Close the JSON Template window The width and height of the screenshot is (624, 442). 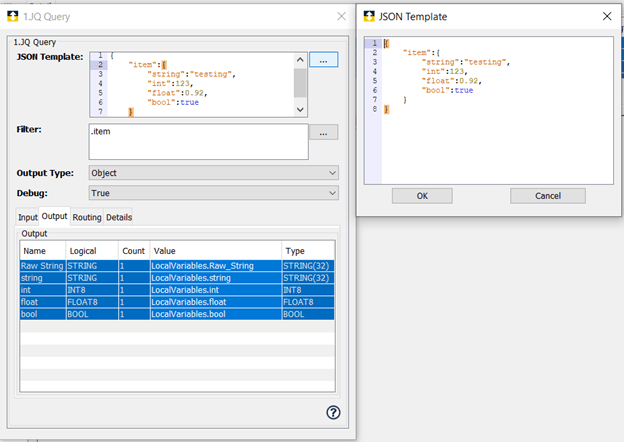point(607,16)
